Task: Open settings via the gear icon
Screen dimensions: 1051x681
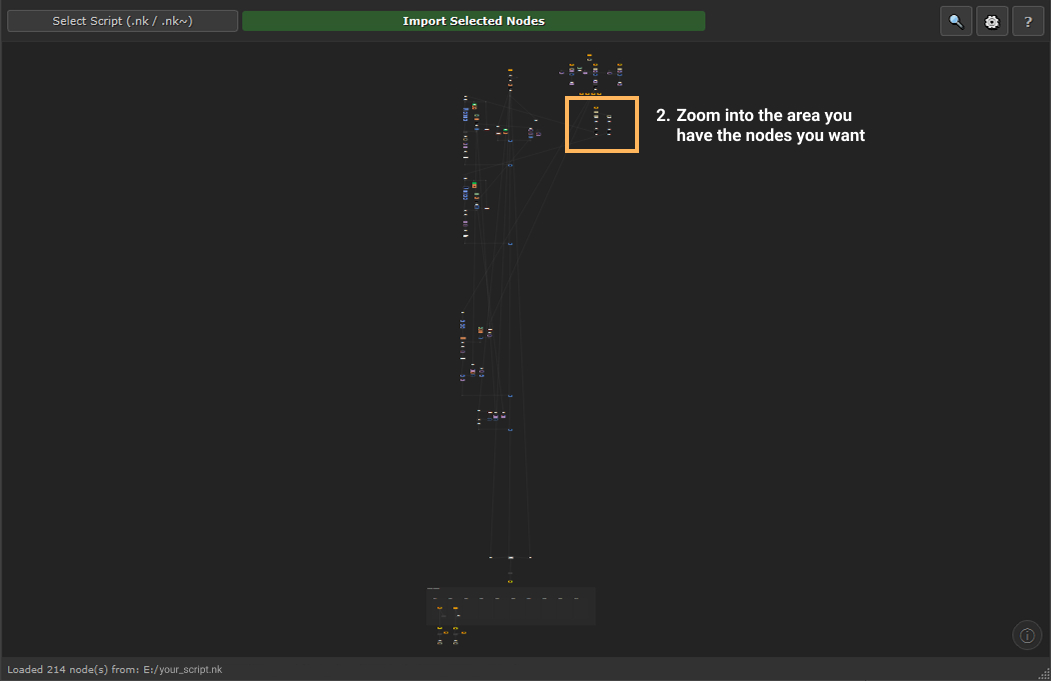Action: click(x=992, y=21)
